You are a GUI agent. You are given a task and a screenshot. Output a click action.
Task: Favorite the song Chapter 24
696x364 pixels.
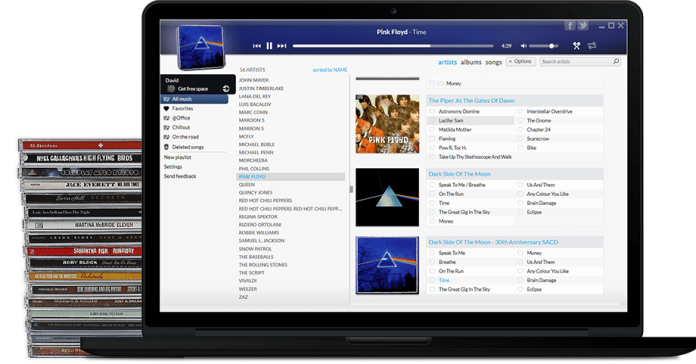coord(520,130)
